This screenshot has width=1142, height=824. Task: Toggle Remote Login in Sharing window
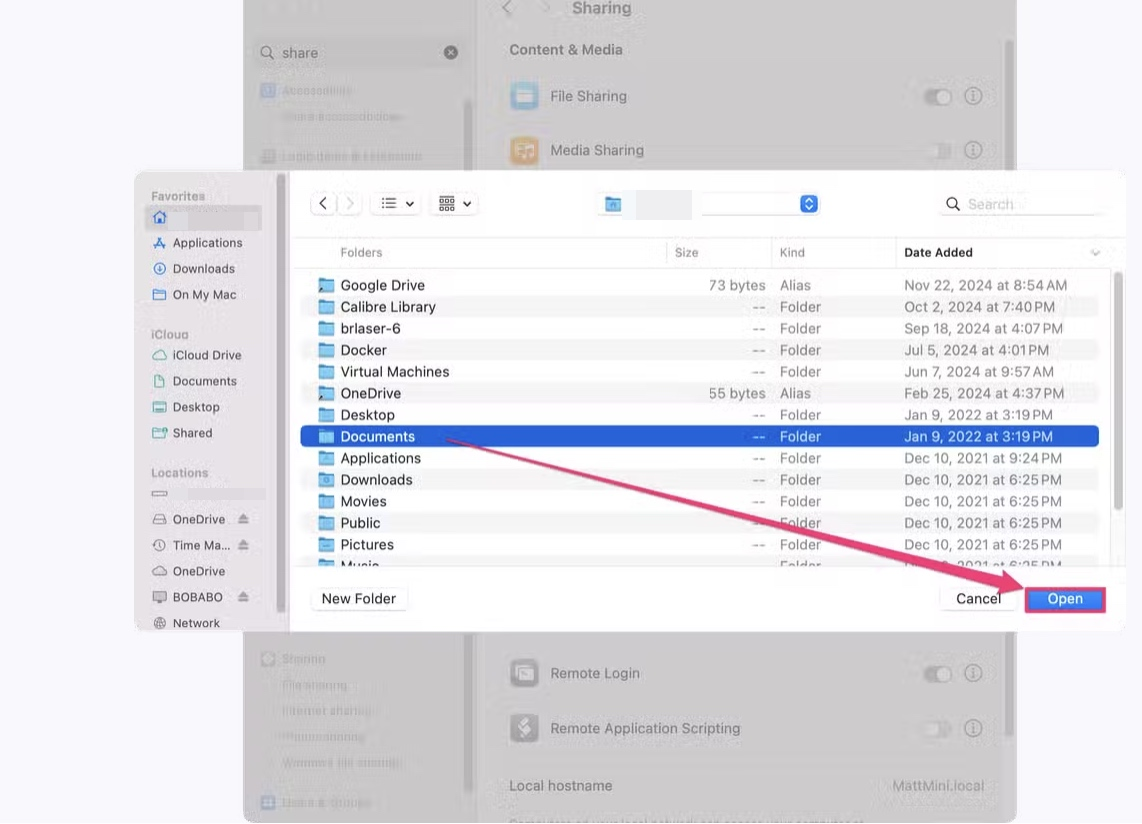[937, 674]
